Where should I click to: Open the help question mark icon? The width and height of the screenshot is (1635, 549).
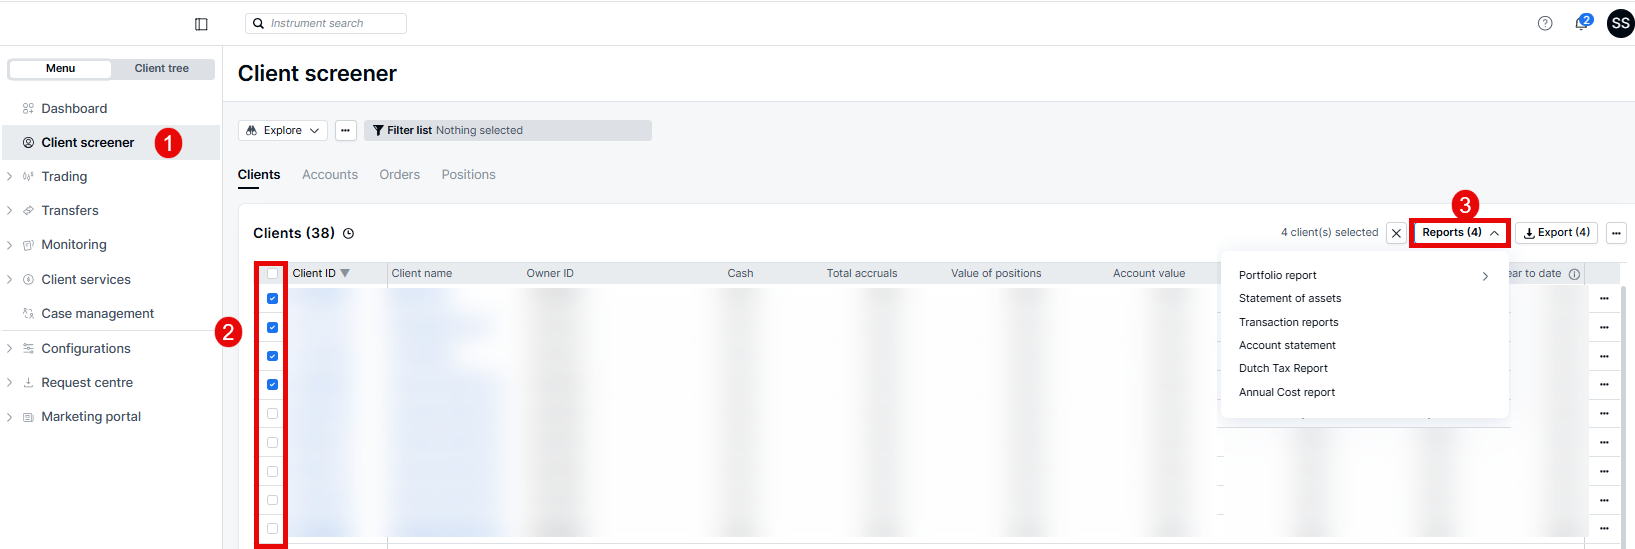click(x=1545, y=23)
